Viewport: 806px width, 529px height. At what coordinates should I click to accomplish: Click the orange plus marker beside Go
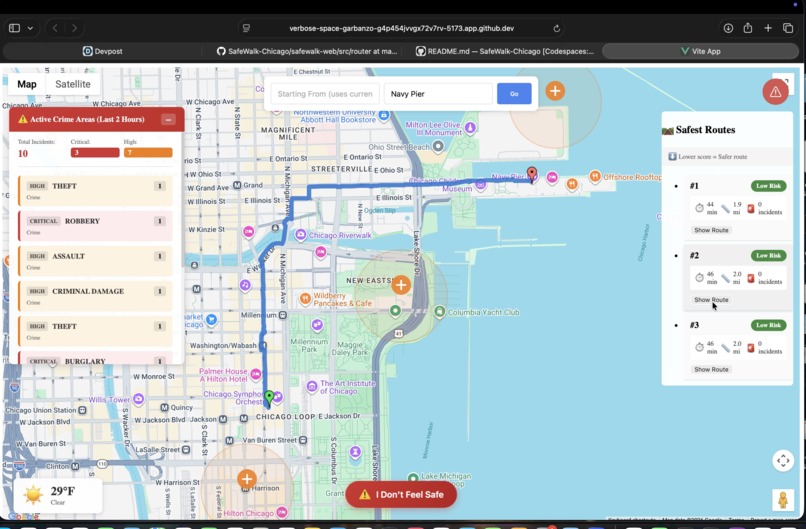click(x=555, y=91)
